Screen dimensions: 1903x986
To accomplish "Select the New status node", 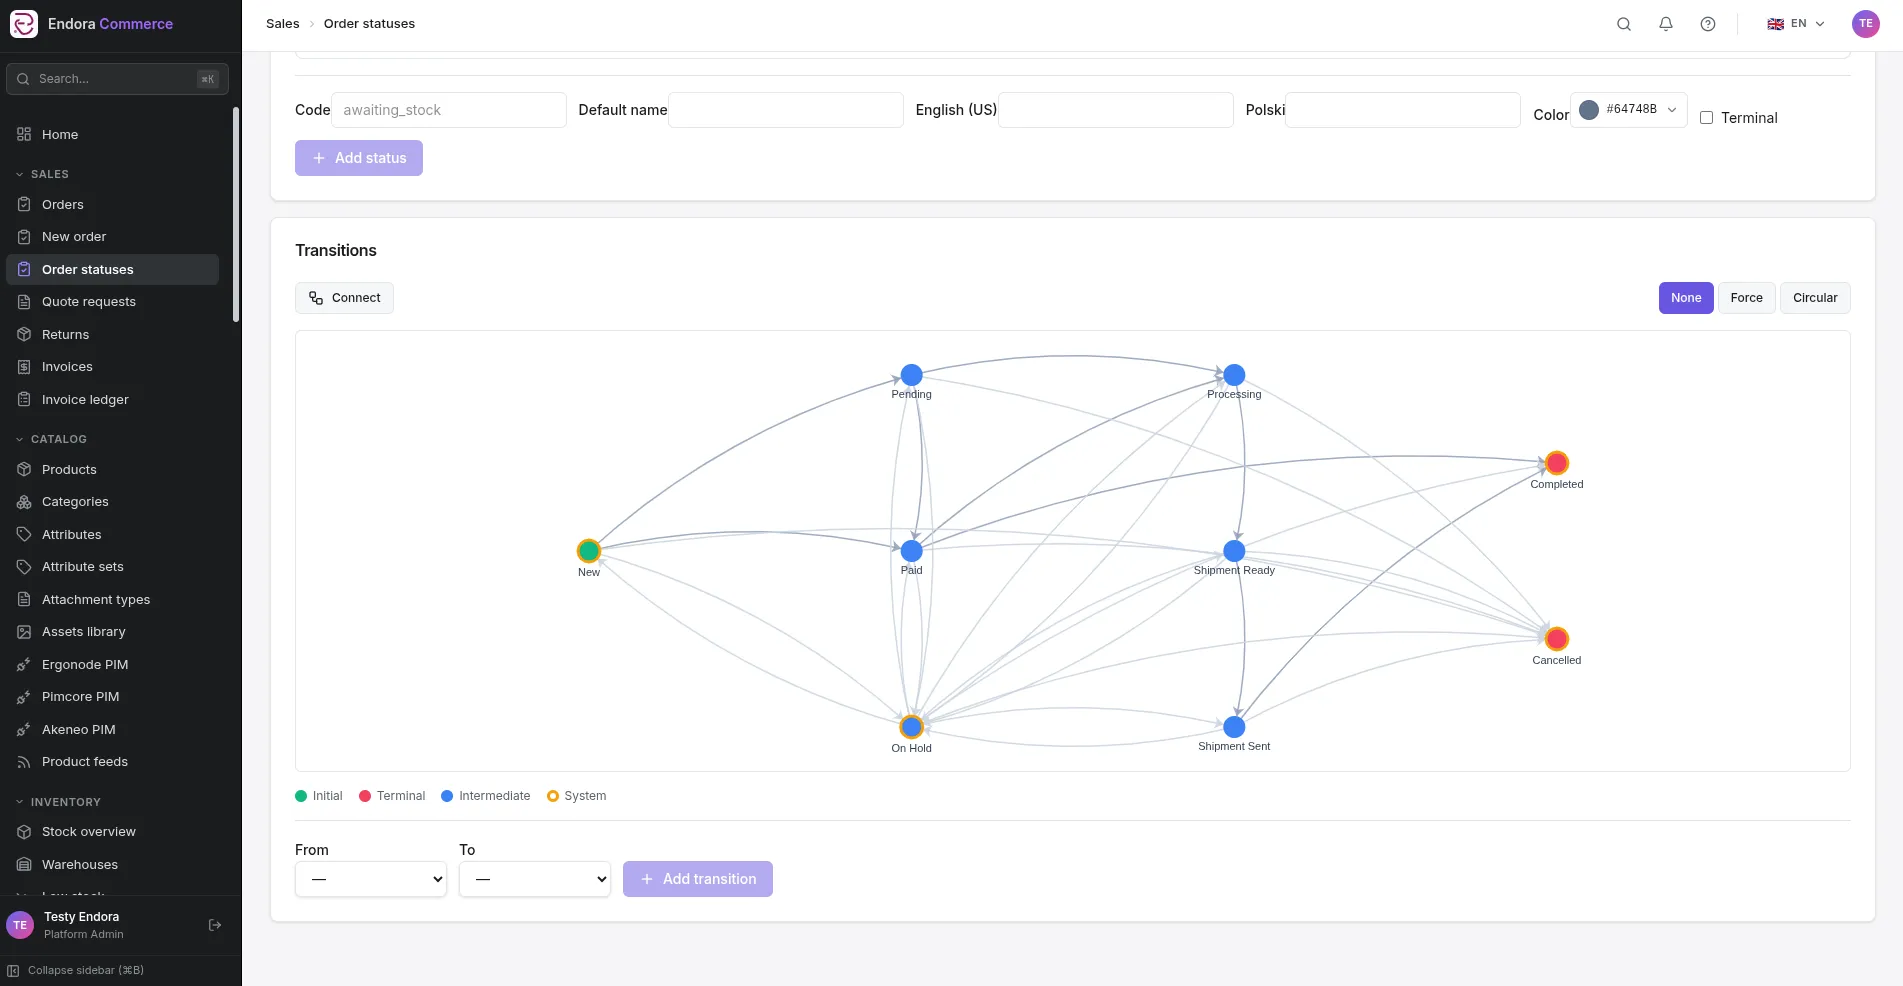I will (589, 551).
